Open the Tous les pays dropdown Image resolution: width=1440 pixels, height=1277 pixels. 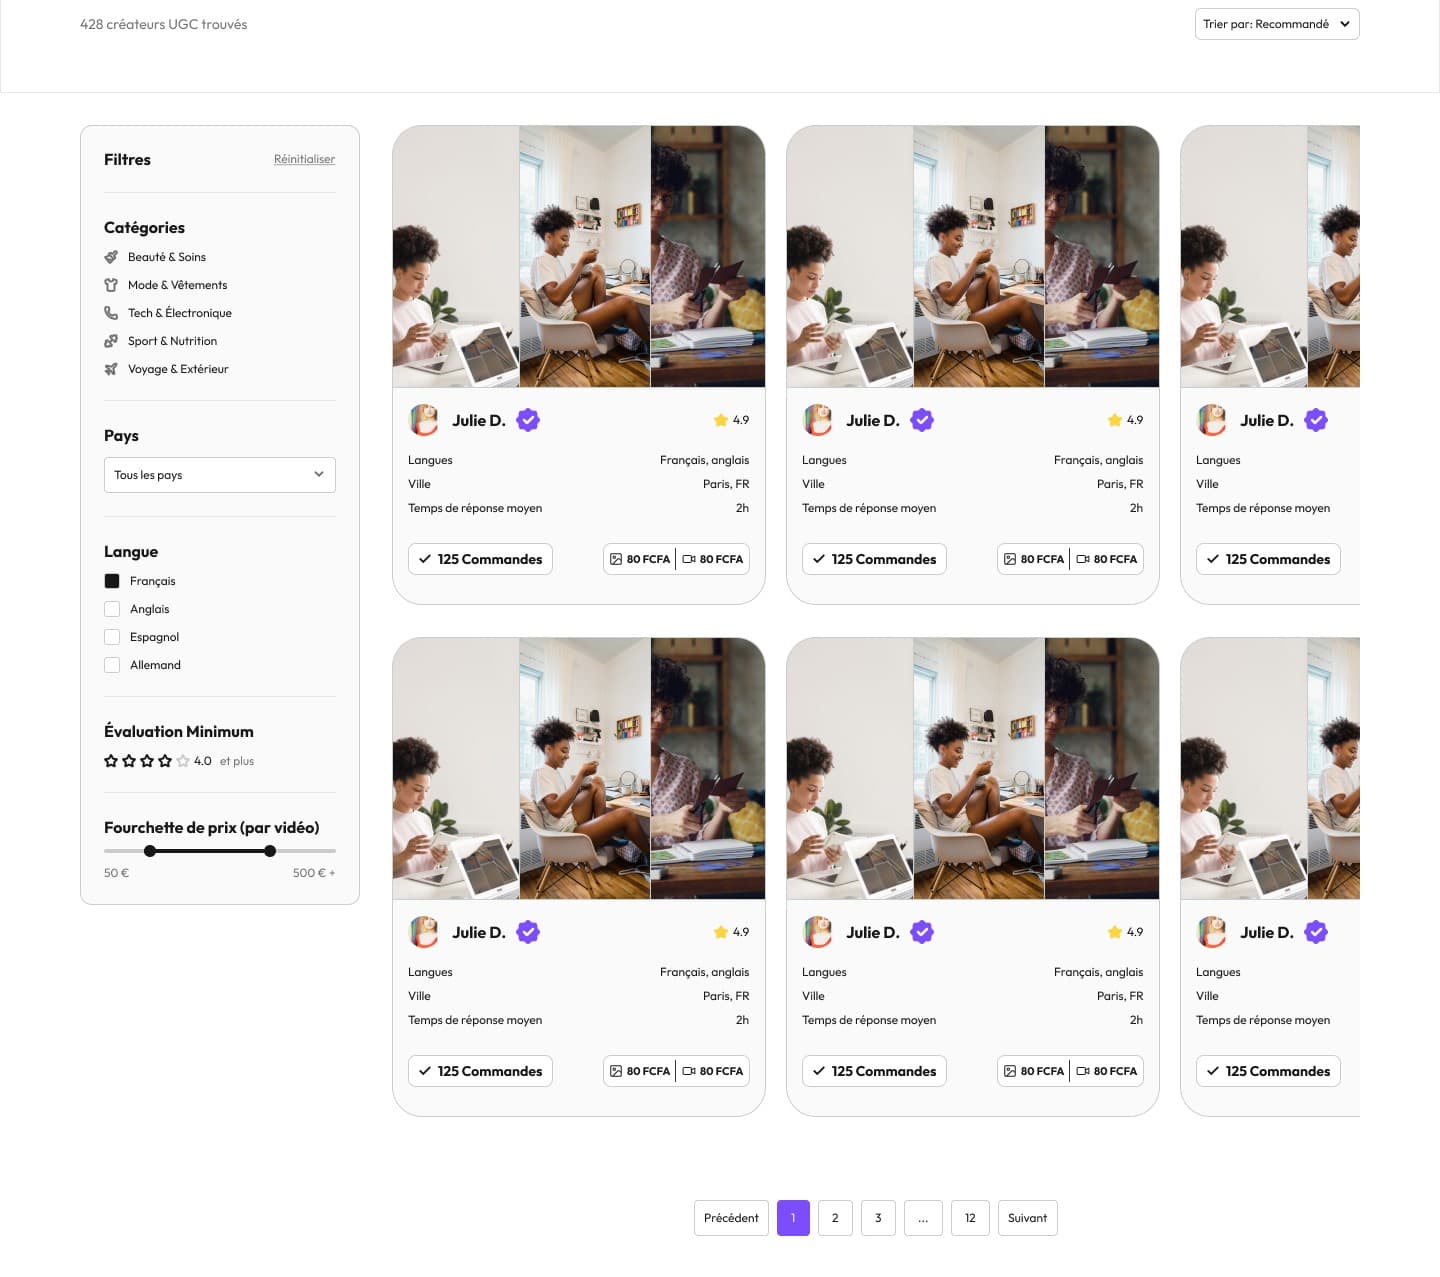(220, 475)
